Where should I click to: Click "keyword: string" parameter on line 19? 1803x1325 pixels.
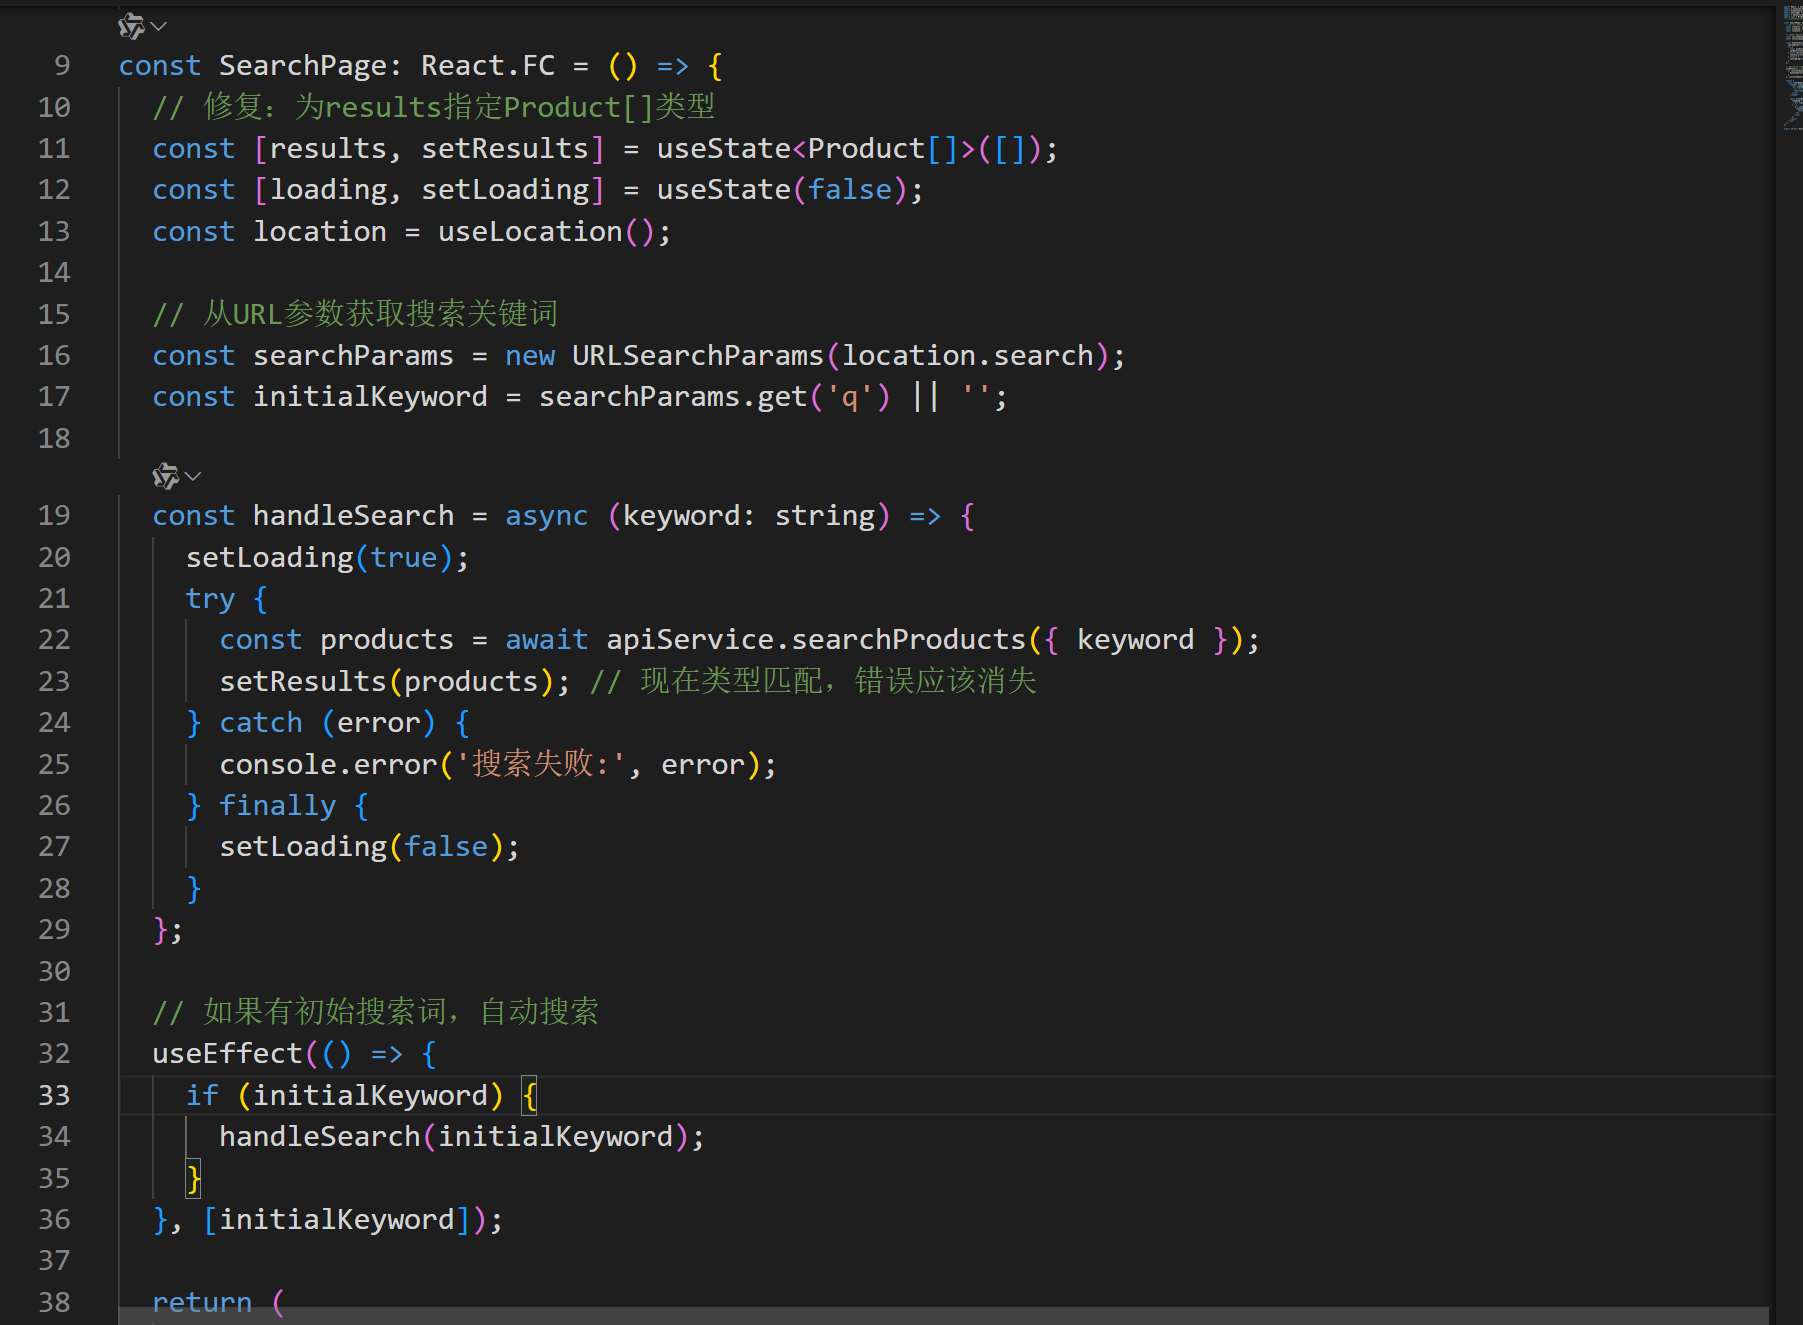748,516
